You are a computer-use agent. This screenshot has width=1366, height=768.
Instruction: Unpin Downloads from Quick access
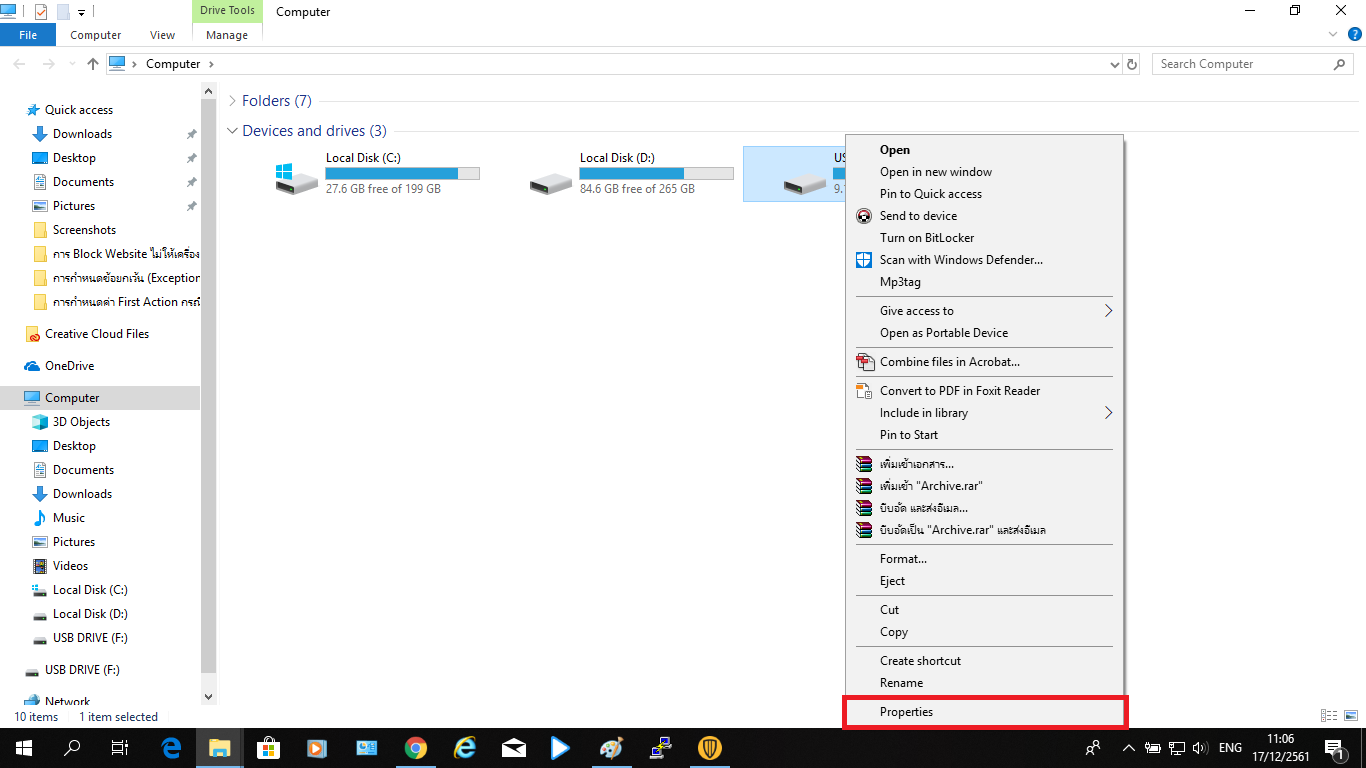[191, 134]
